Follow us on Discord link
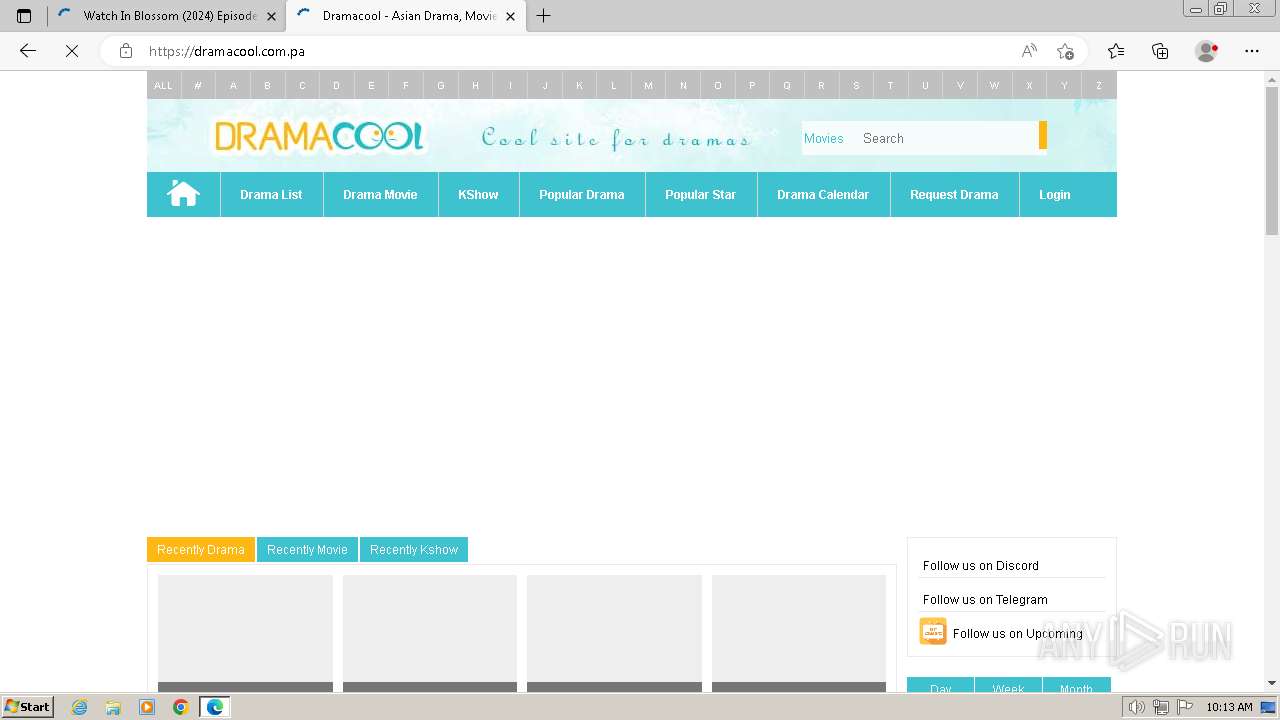 click(981, 566)
